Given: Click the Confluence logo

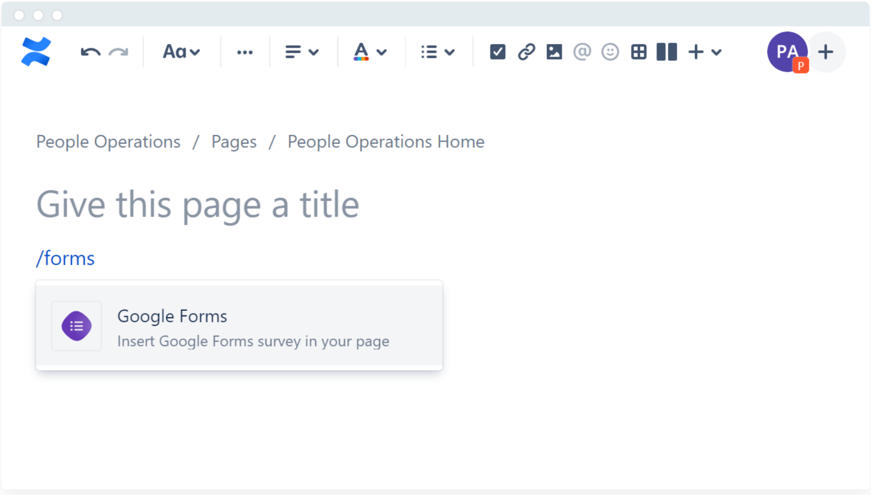Looking at the screenshot, I should click(x=36, y=52).
